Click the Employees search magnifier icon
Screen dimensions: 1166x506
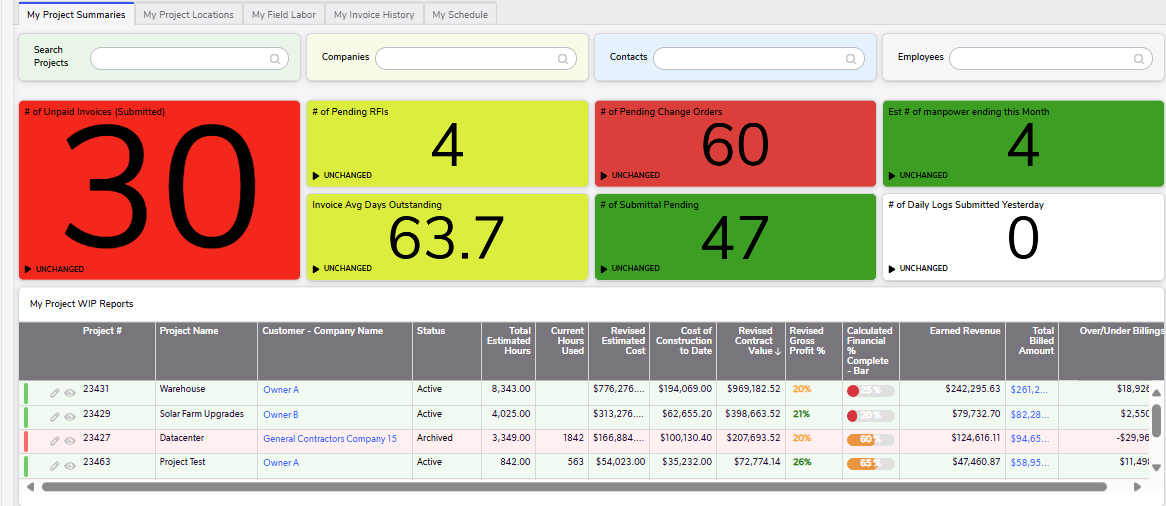click(x=1138, y=60)
